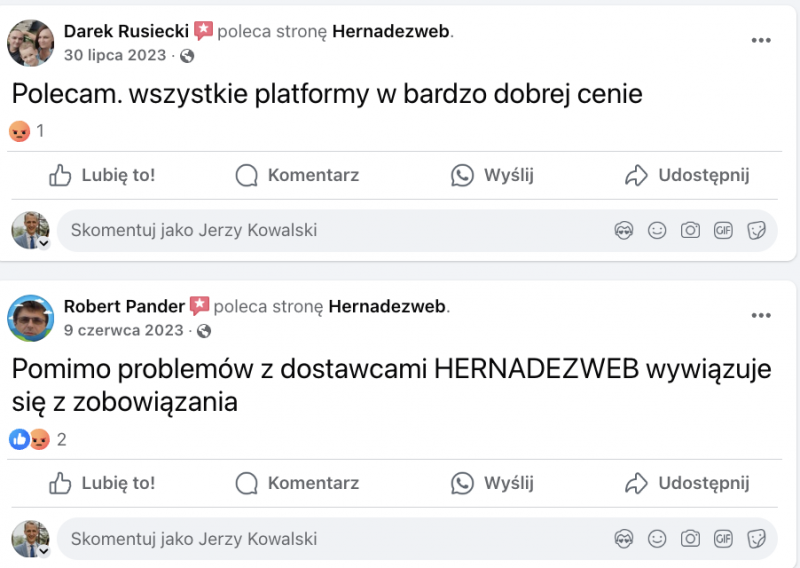Open three-dot options menu on Darek's post
This screenshot has height=568, width=800.
(761, 41)
